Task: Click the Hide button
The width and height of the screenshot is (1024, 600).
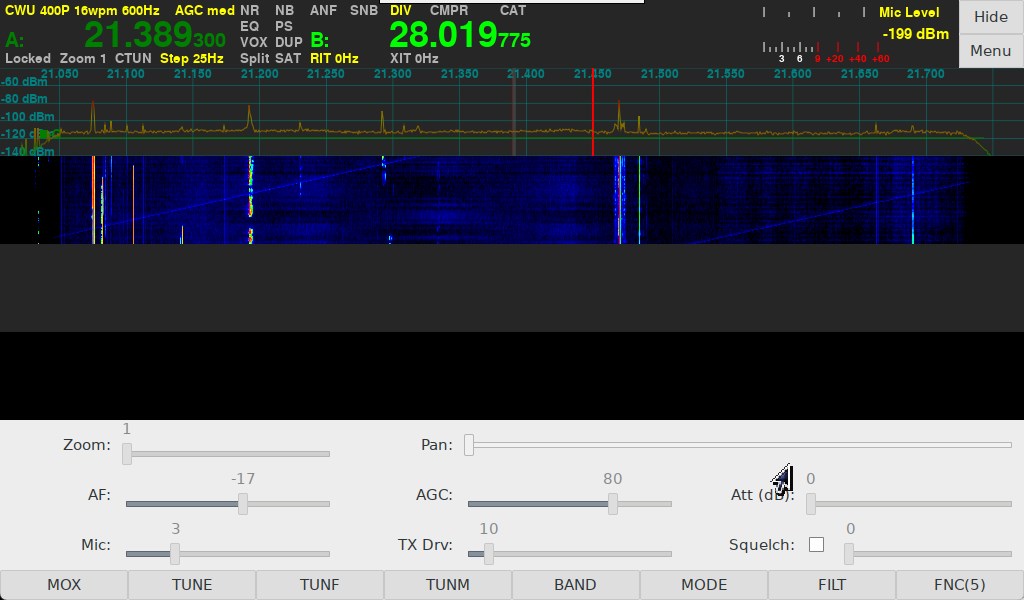Action: pyautogui.click(x=991, y=17)
